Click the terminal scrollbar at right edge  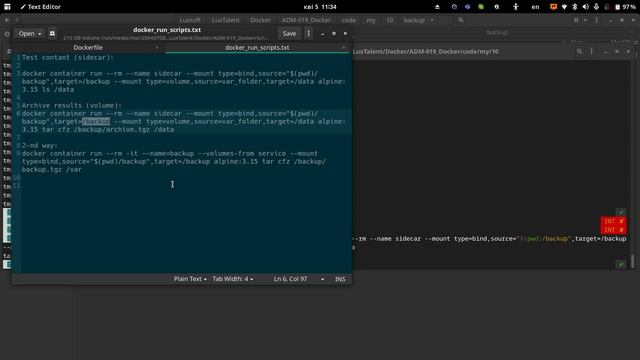633,261
